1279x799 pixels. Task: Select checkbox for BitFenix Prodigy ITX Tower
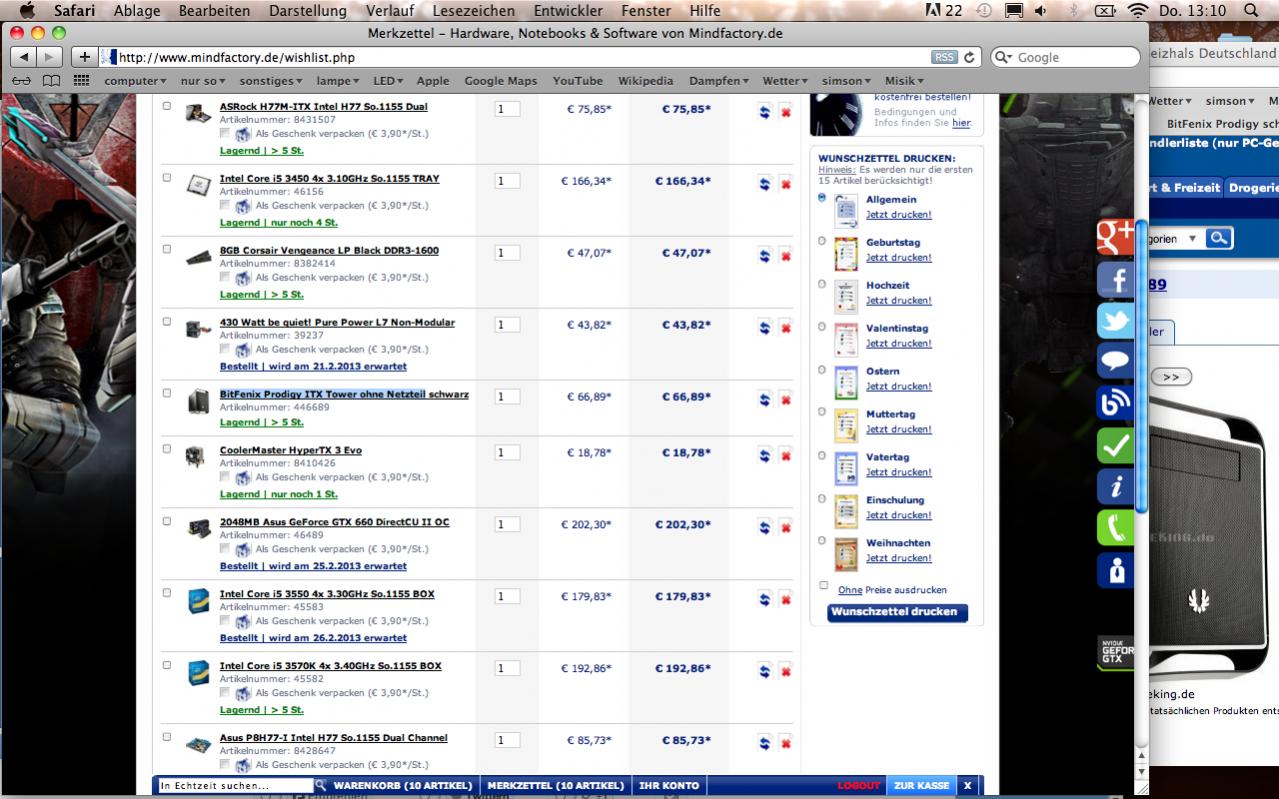click(167, 393)
